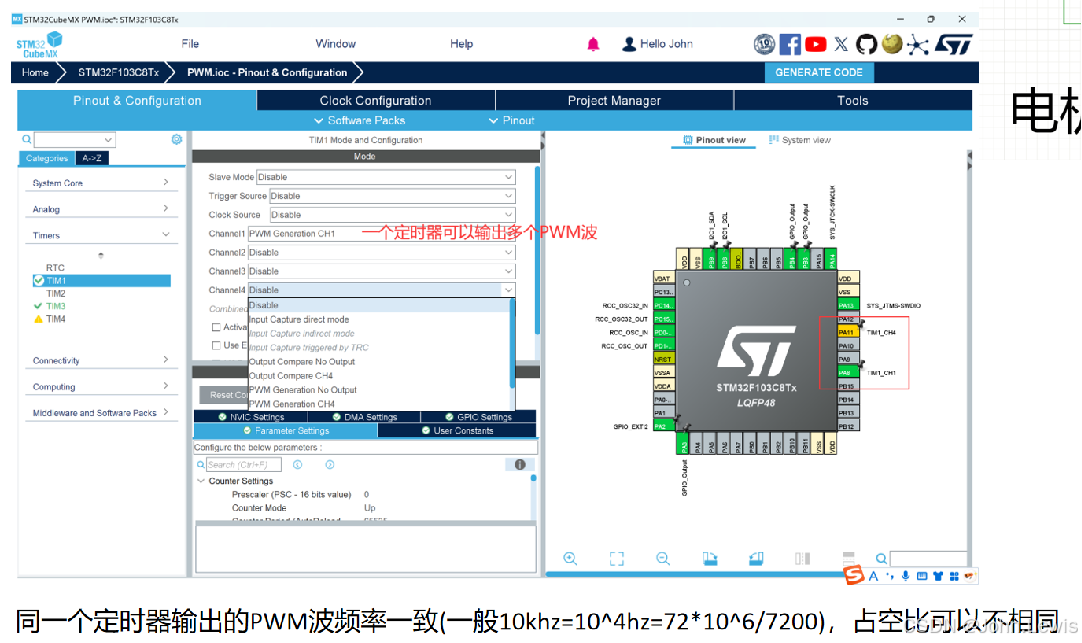Screen dimensions: 1082x643
Task: Click the Sogou soft keyboard icon
Action: (922, 576)
